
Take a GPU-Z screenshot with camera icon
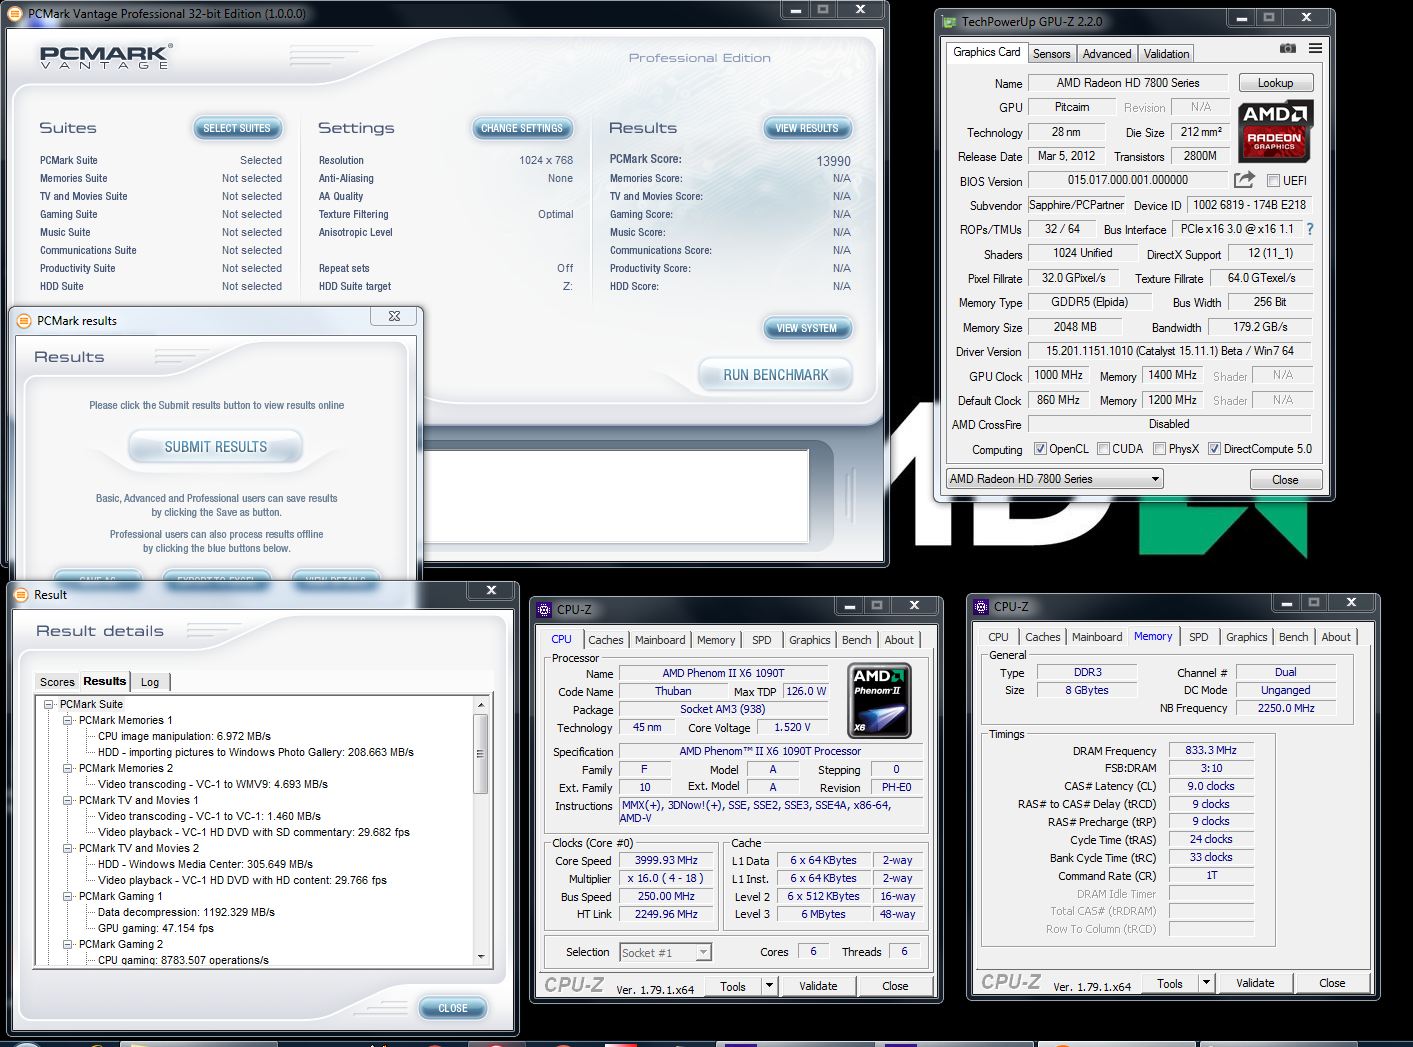tap(1288, 49)
